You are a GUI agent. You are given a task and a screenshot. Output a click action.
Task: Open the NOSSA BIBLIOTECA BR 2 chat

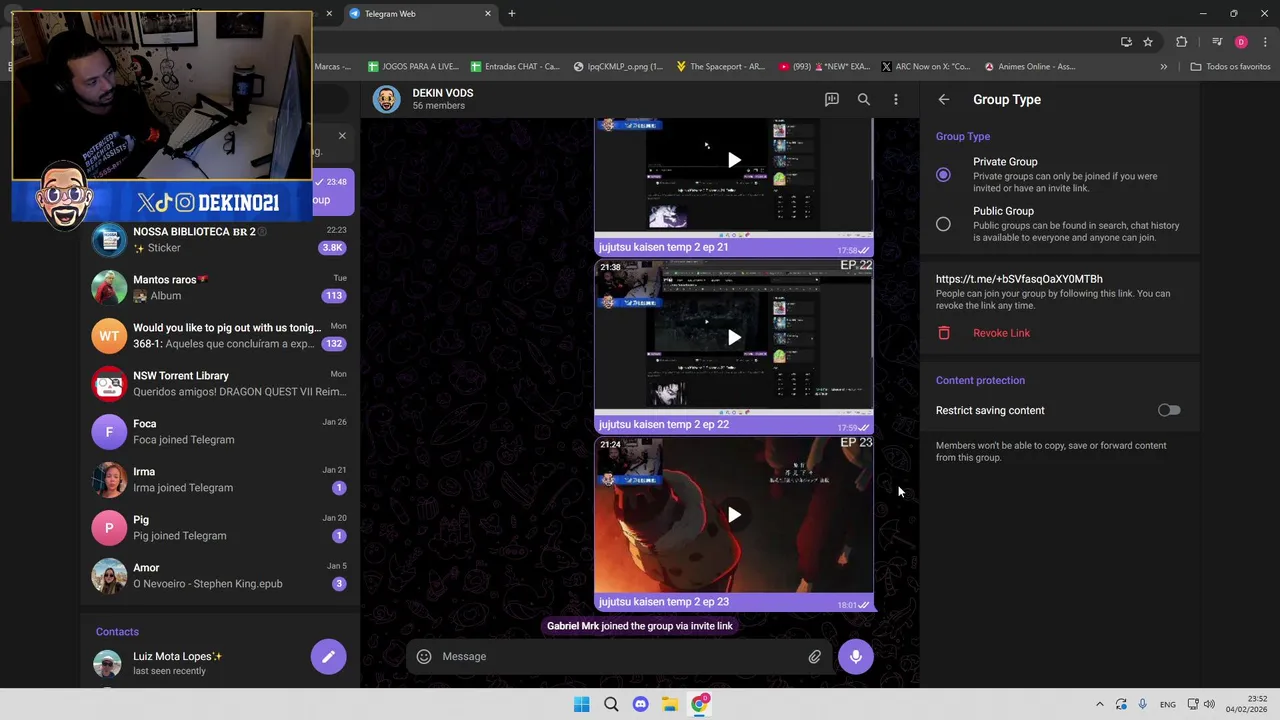pos(220,239)
